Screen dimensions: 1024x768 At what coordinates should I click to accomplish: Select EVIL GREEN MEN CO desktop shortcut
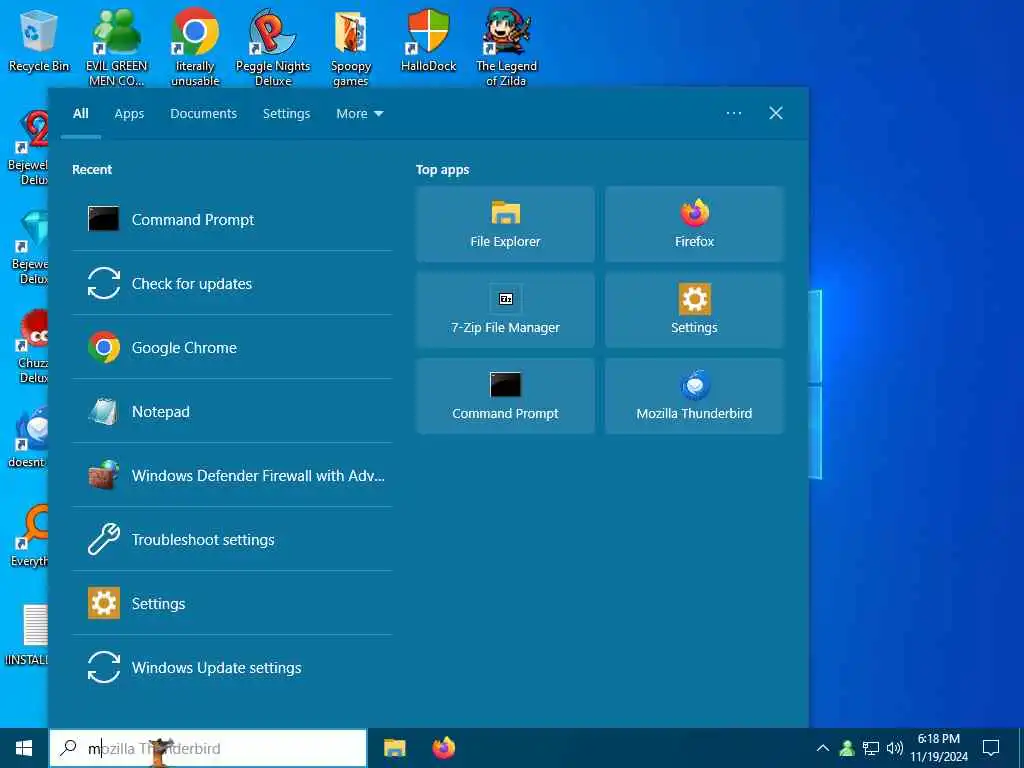click(117, 47)
